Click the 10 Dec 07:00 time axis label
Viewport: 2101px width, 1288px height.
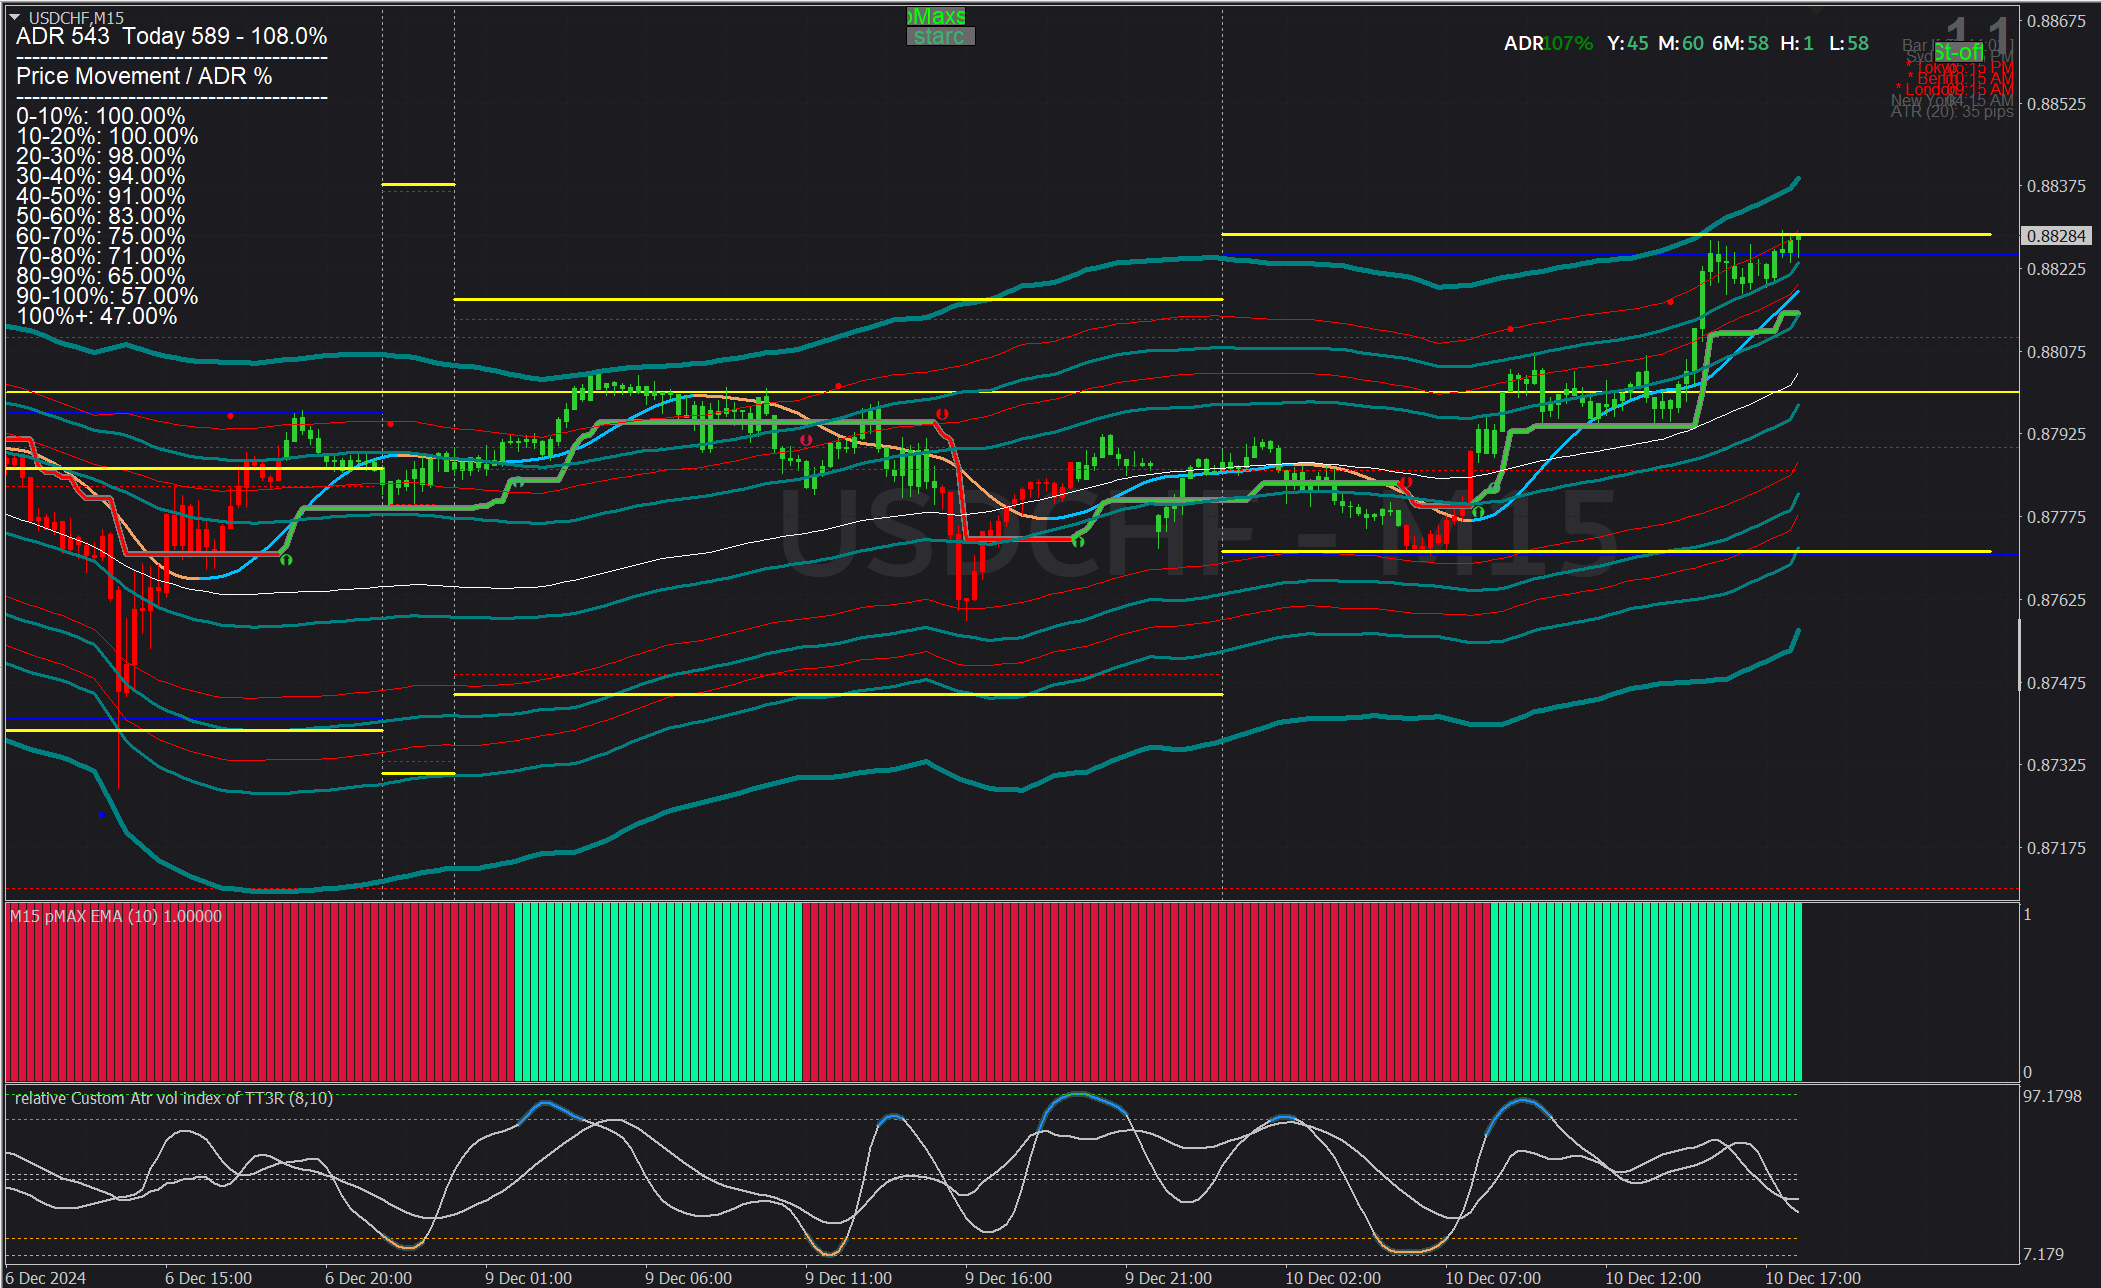[x=1492, y=1278]
